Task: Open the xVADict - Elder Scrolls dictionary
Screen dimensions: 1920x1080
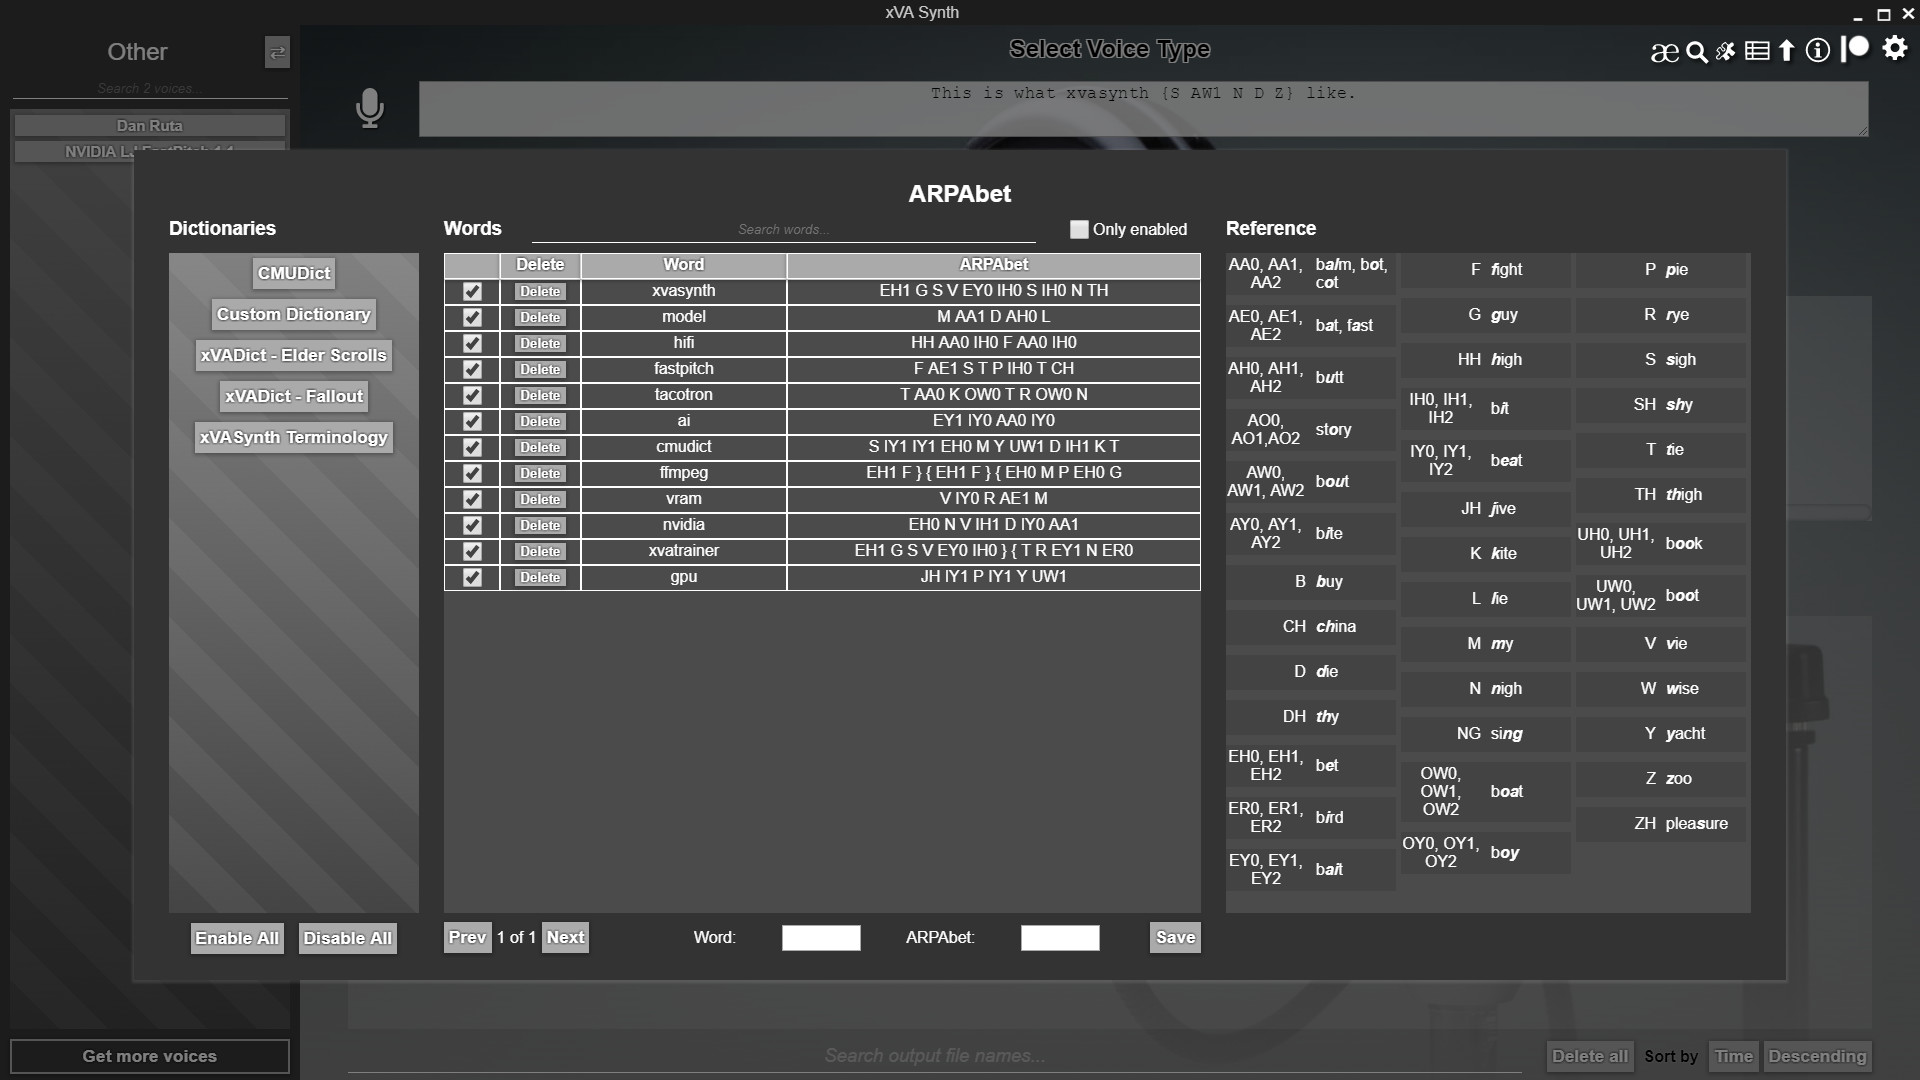Action: pos(293,355)
